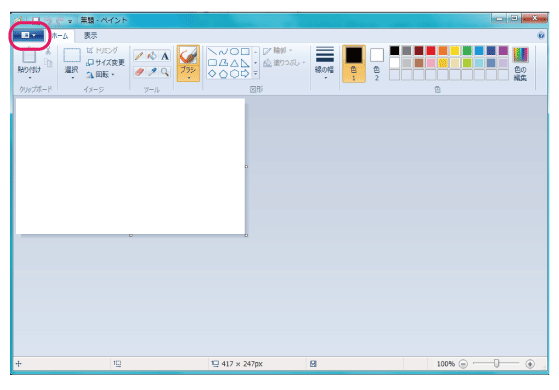Choose the Right arrow shape
Screen dimensions: 559x390
point(245,74)
